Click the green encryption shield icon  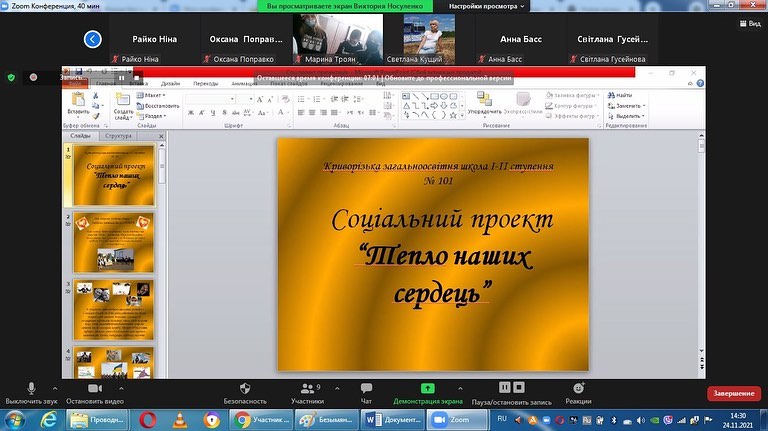(x=11, y=77)
